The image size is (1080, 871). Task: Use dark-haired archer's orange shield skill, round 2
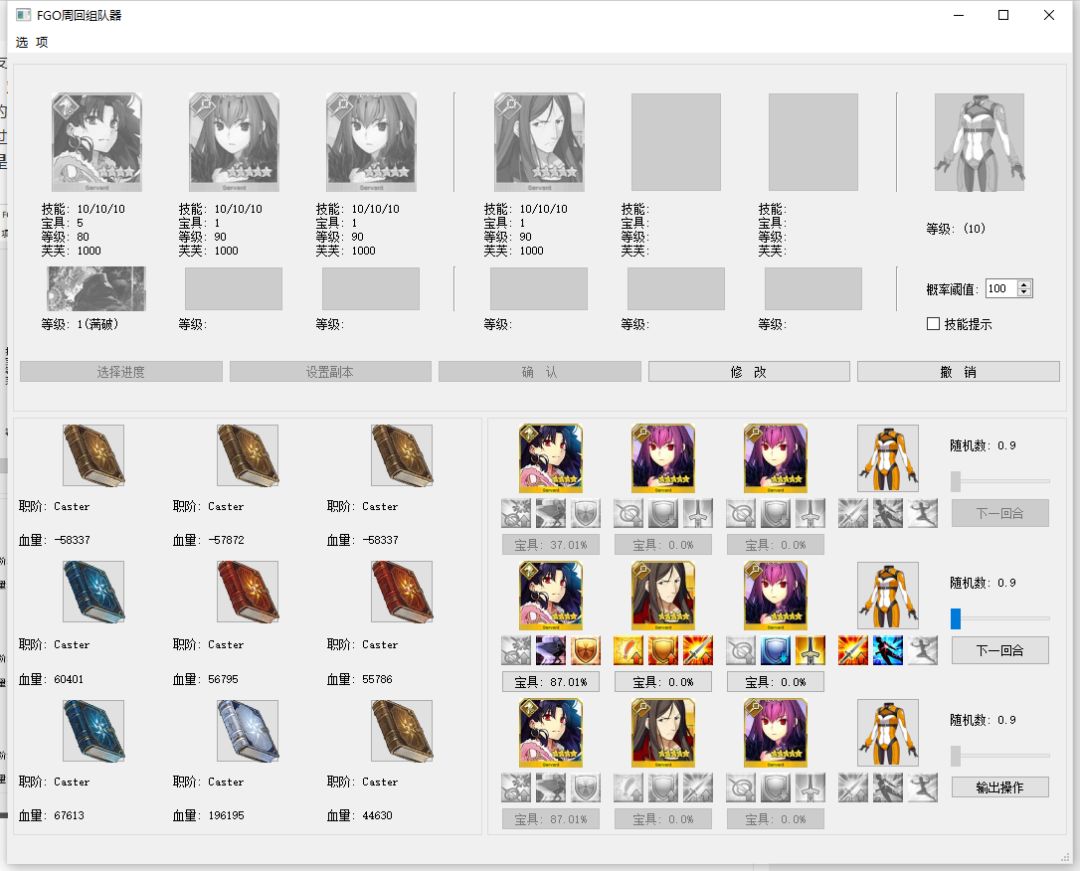point(585,650)
